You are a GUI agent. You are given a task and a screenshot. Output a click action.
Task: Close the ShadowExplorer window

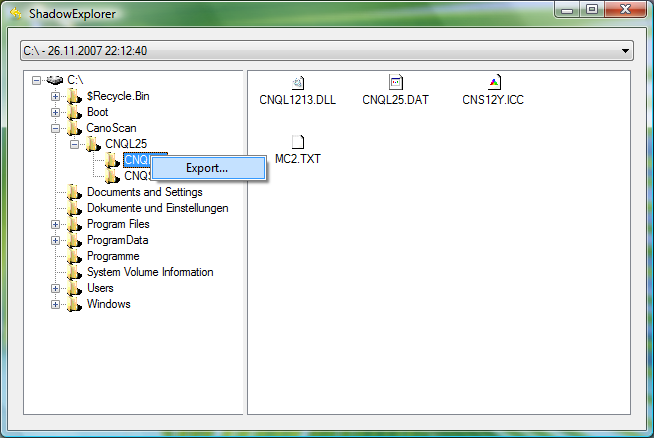point(625,10)
